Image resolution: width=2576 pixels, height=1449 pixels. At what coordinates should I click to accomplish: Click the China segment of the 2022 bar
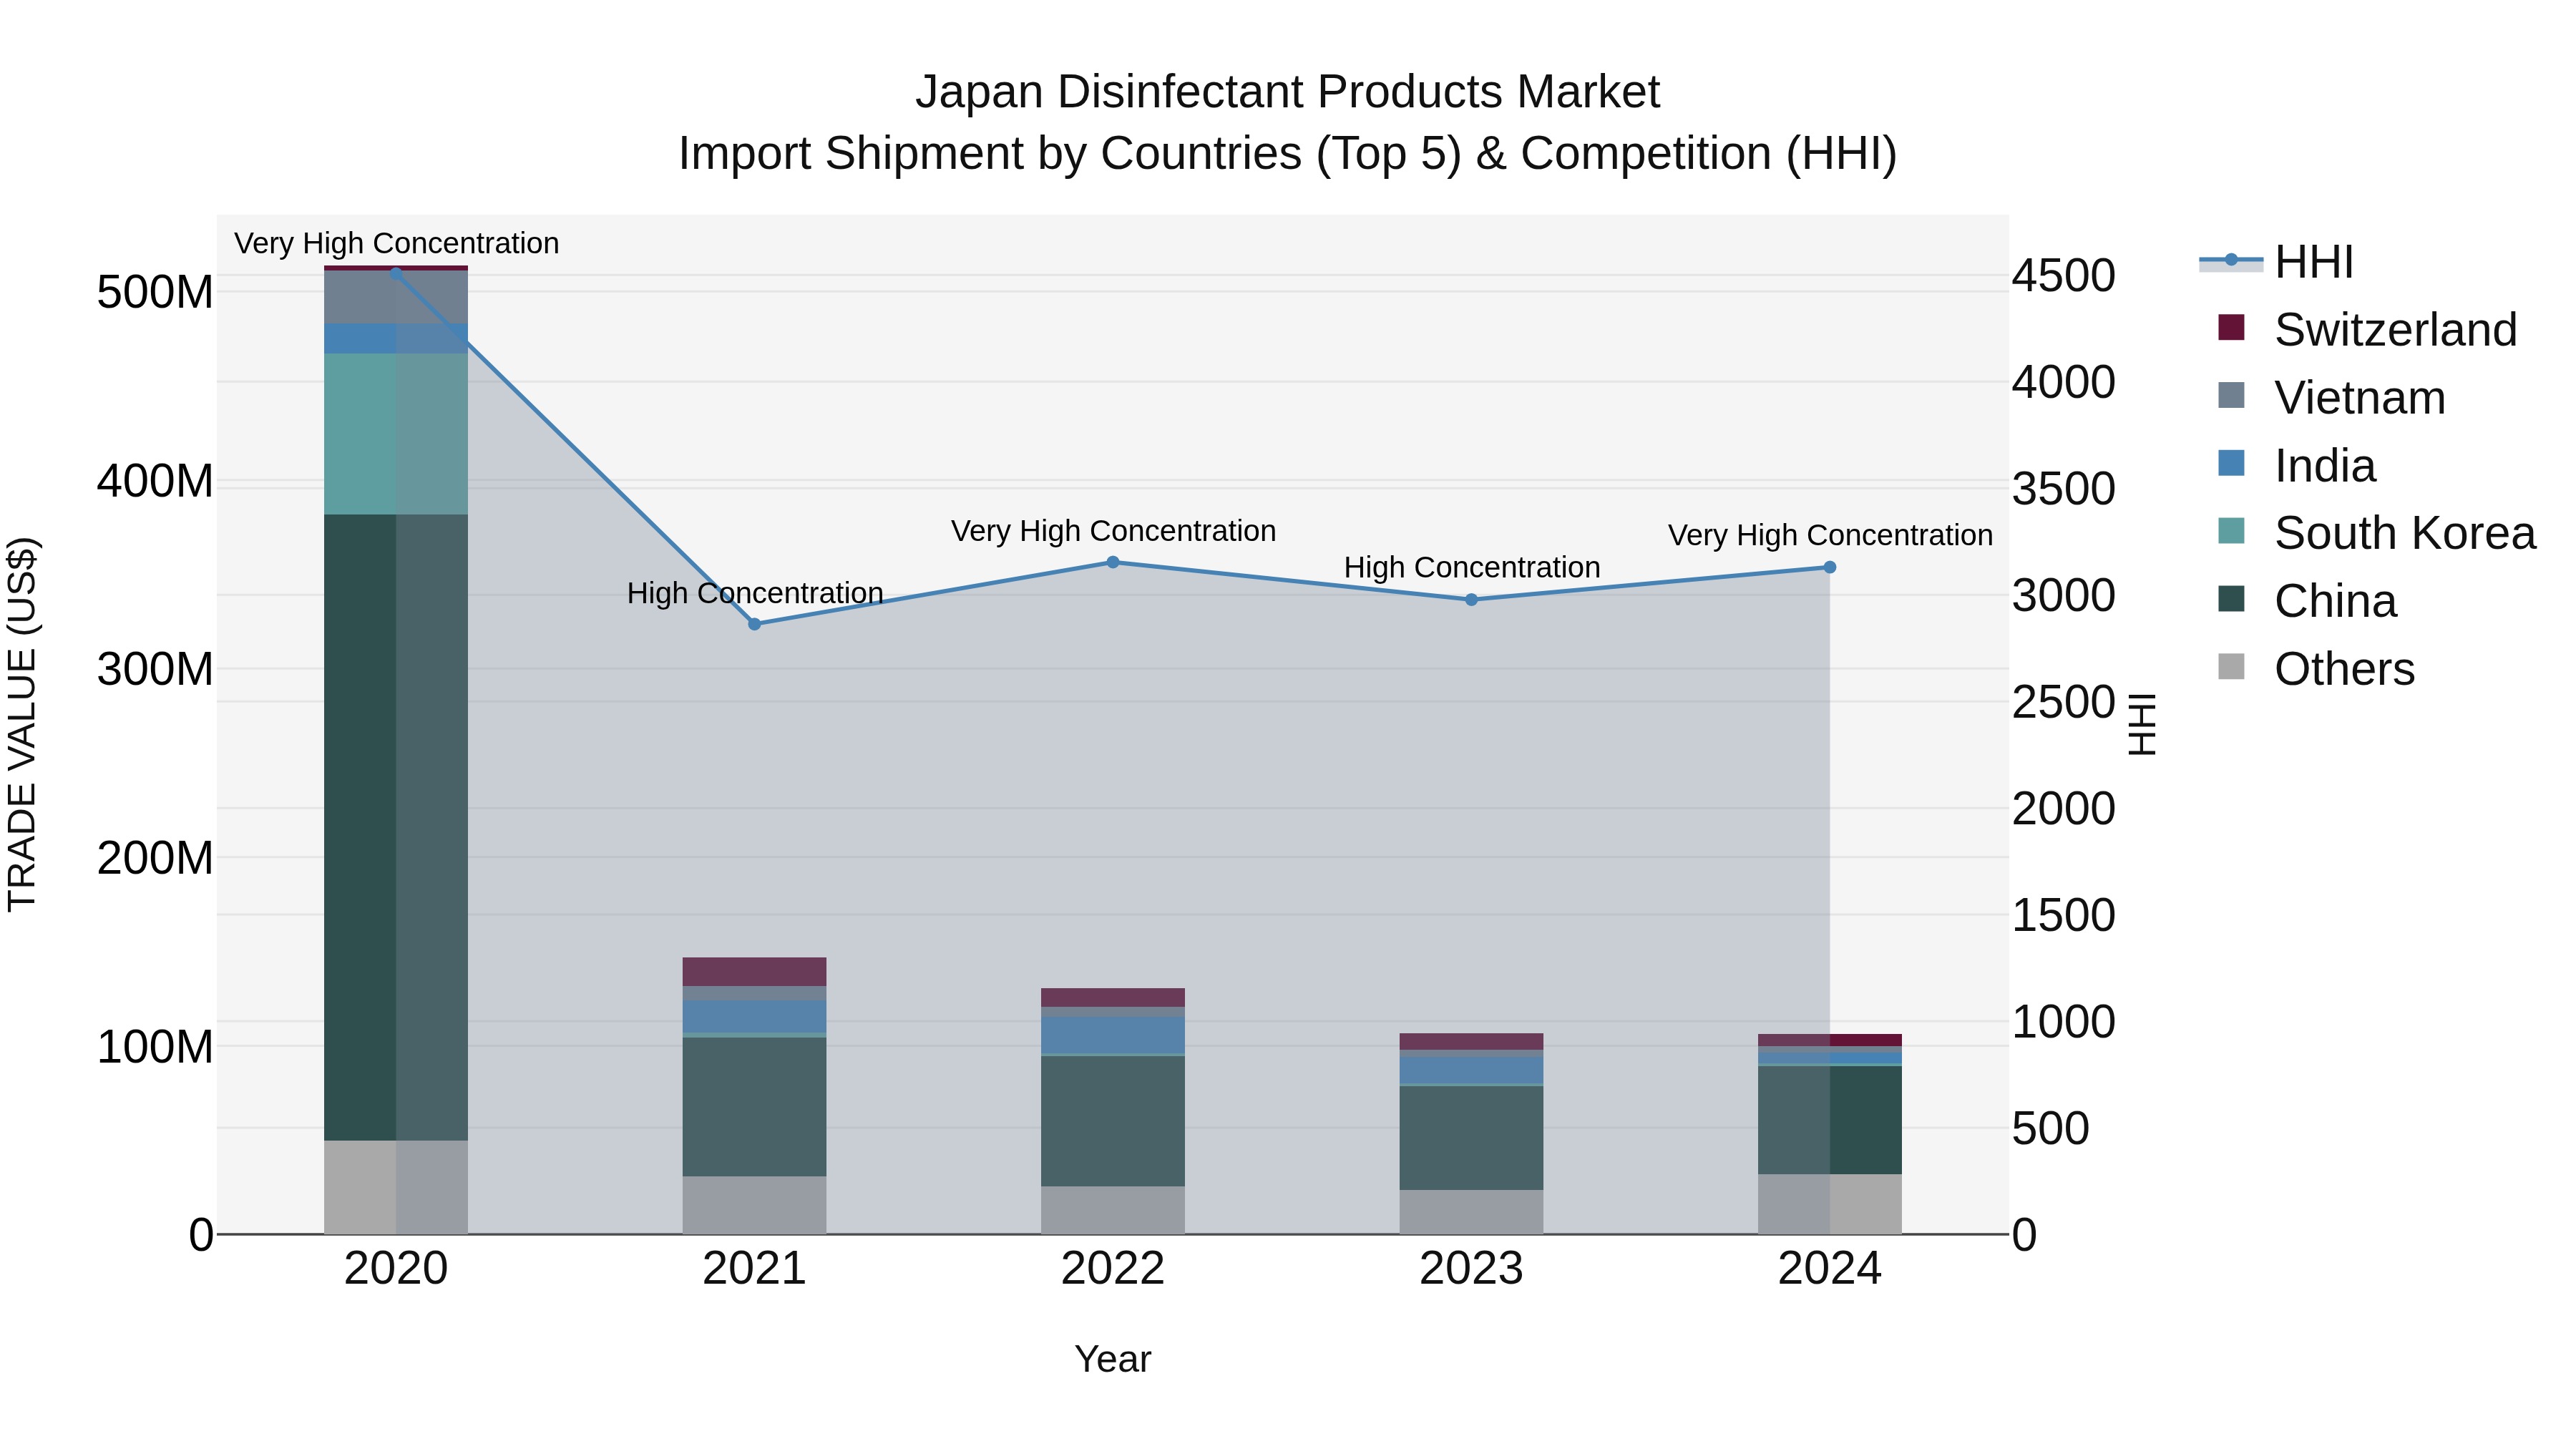click(x=1113, y=1121)
